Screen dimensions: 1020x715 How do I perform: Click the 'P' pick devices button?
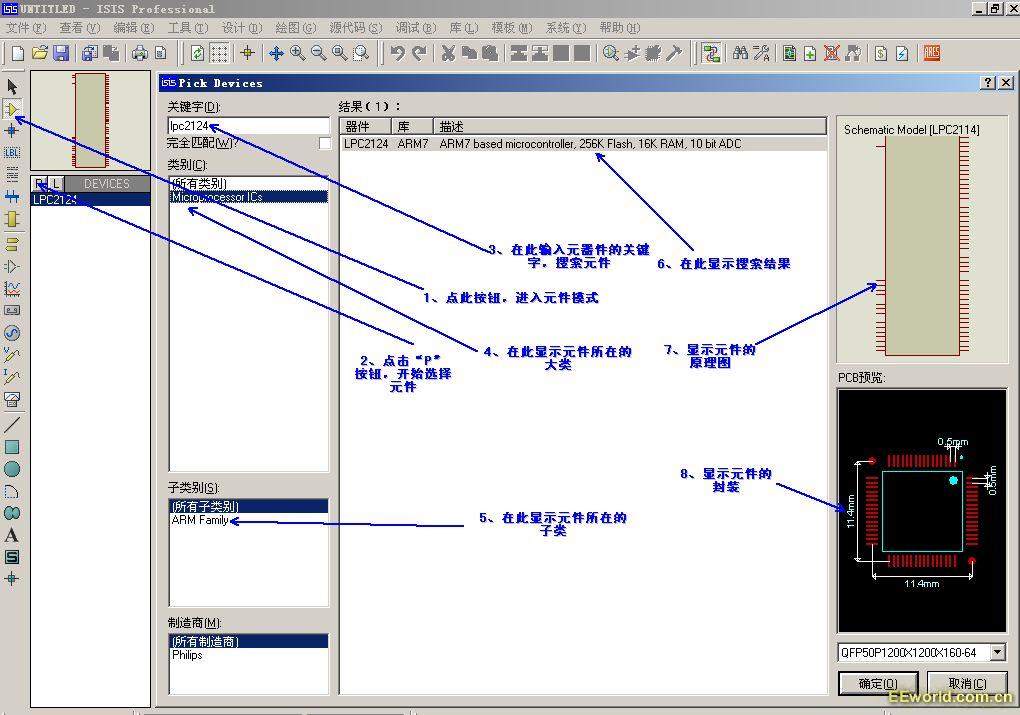click(x=40, y=184)
